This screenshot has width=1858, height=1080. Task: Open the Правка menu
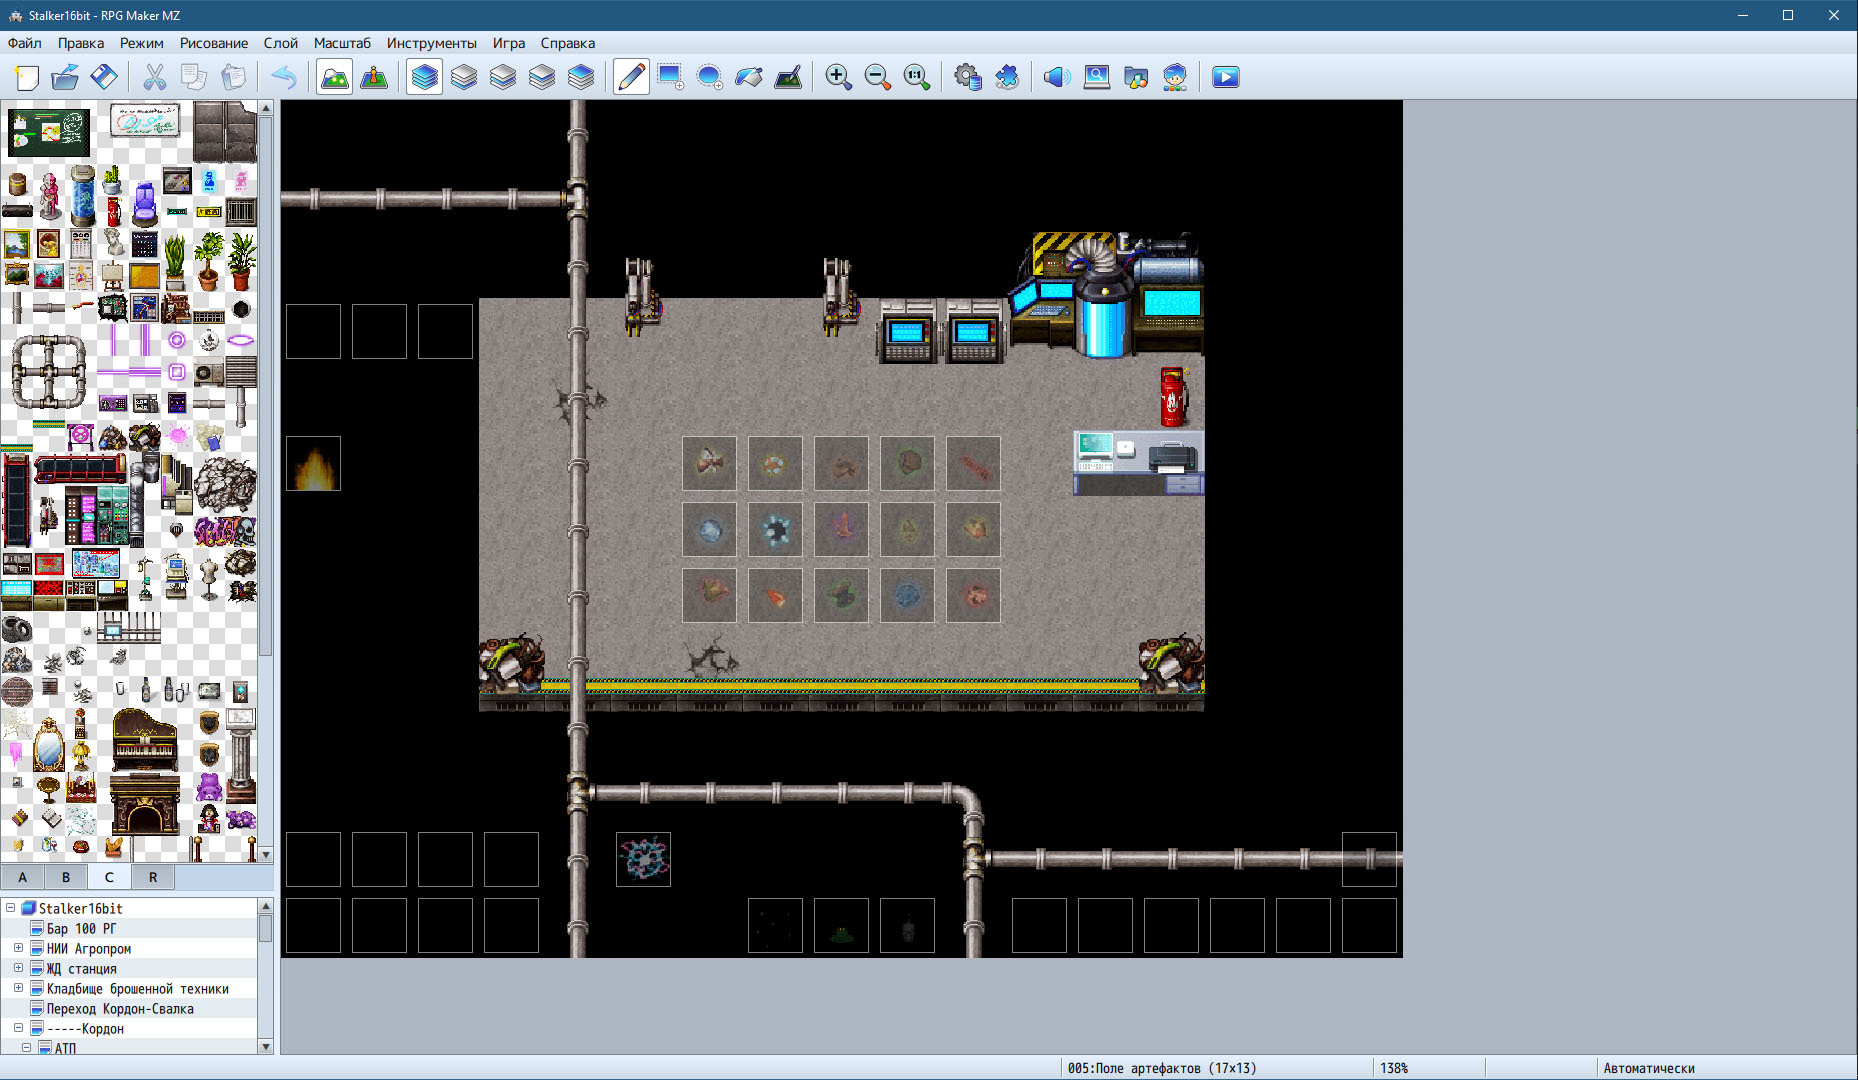point(81,43)
